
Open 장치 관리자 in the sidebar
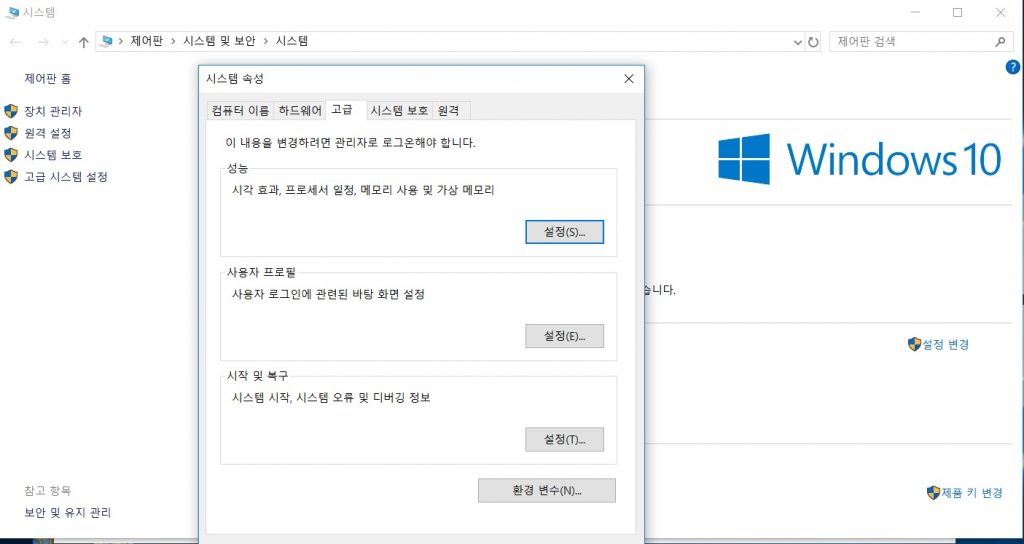(x=53, y=112)
